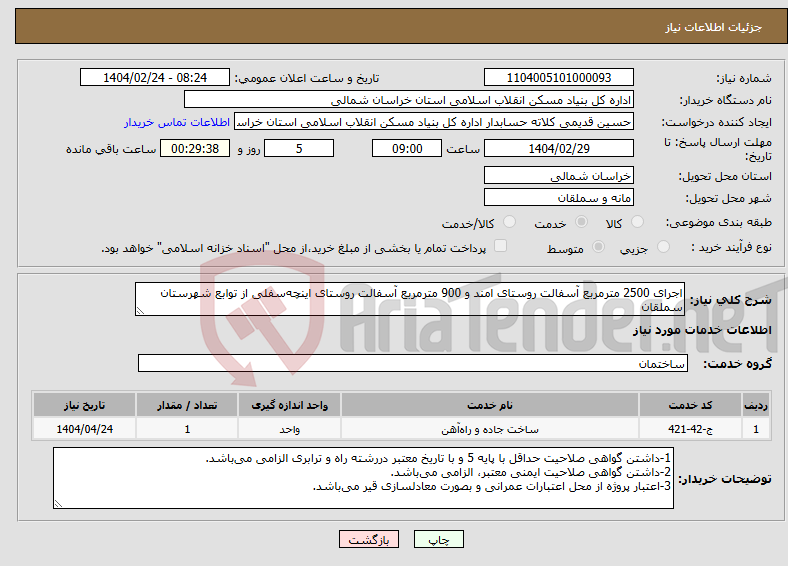Click the announcement date field 1404/02/24 - 08:24

coord(155,77)
